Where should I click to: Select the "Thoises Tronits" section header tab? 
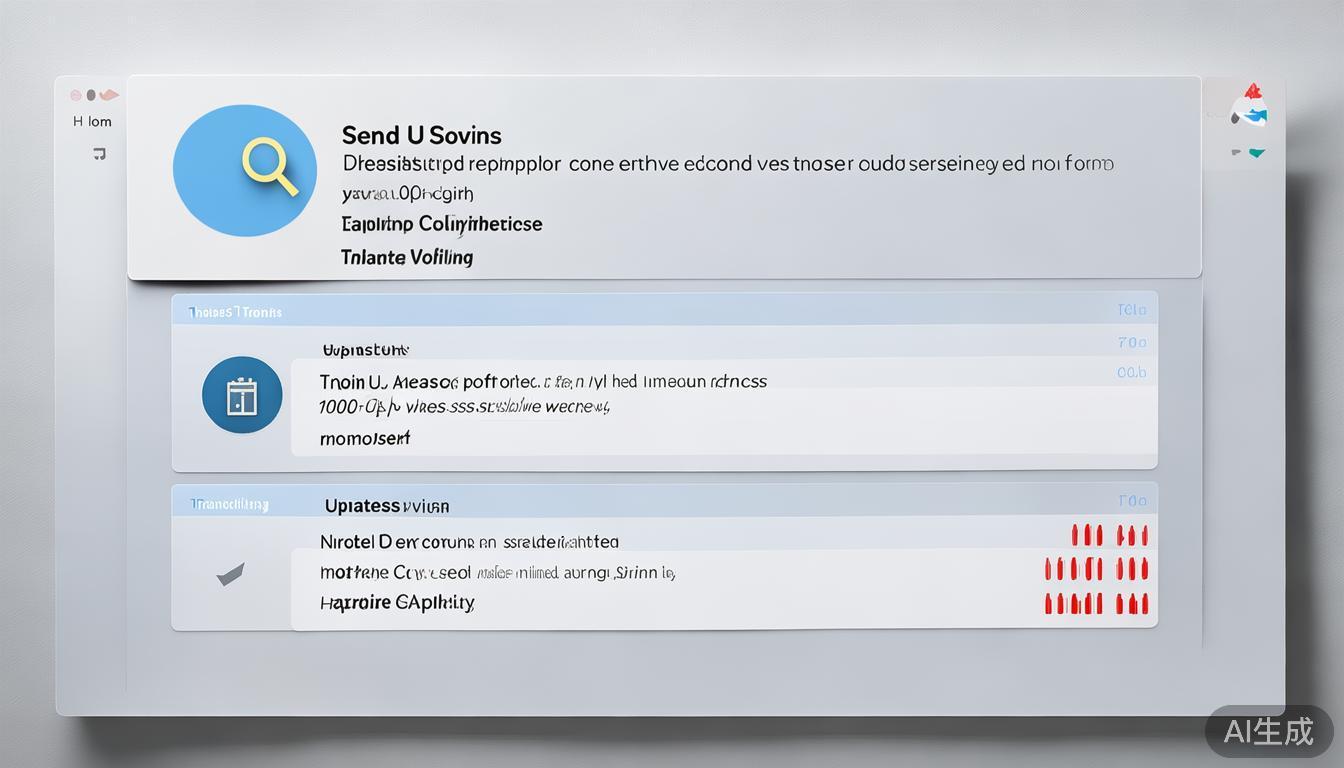click(x=235, y=312)
